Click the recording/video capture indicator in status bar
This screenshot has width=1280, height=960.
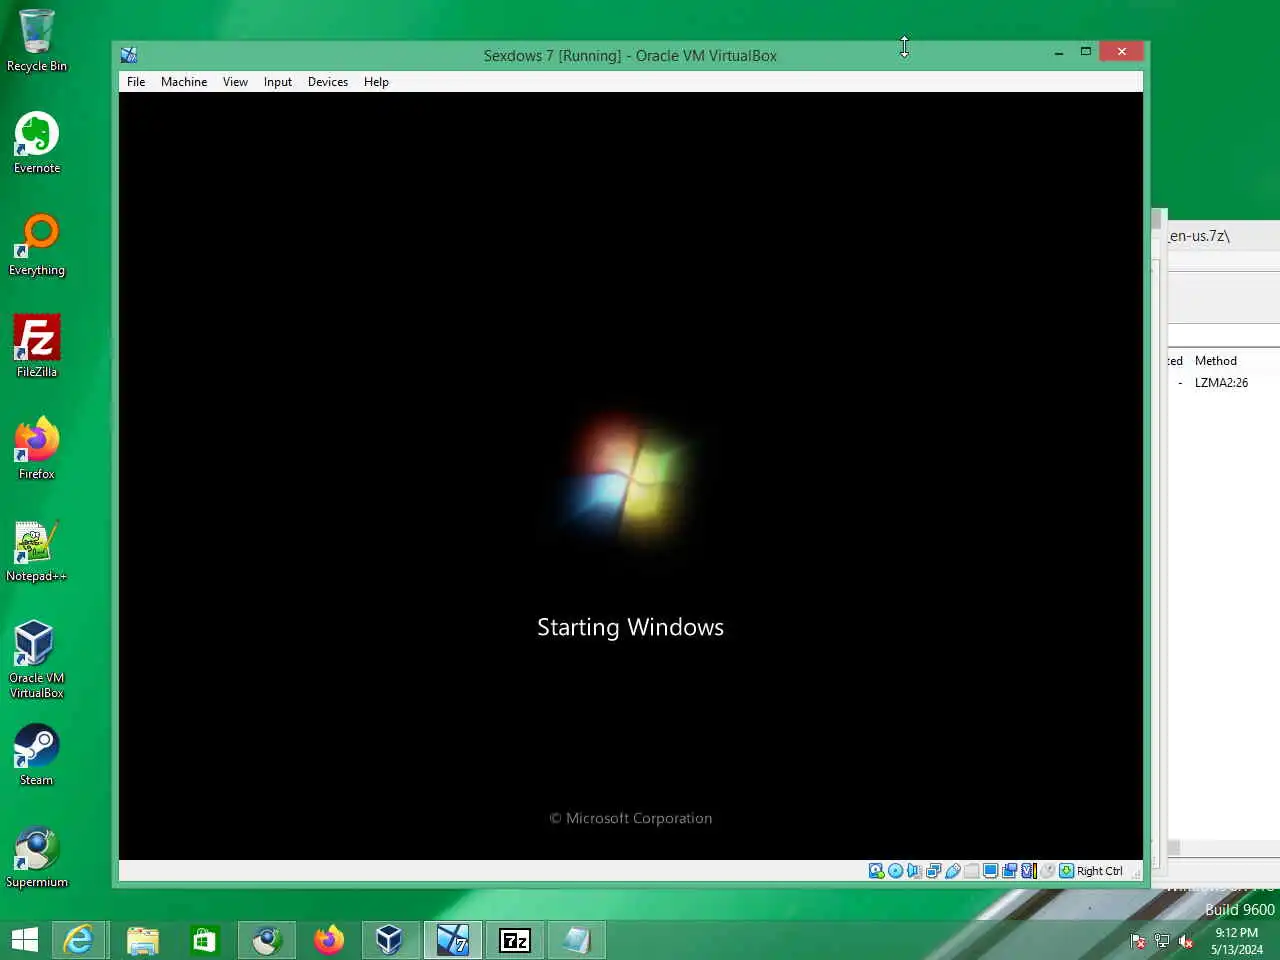[x=1010, y=871]
